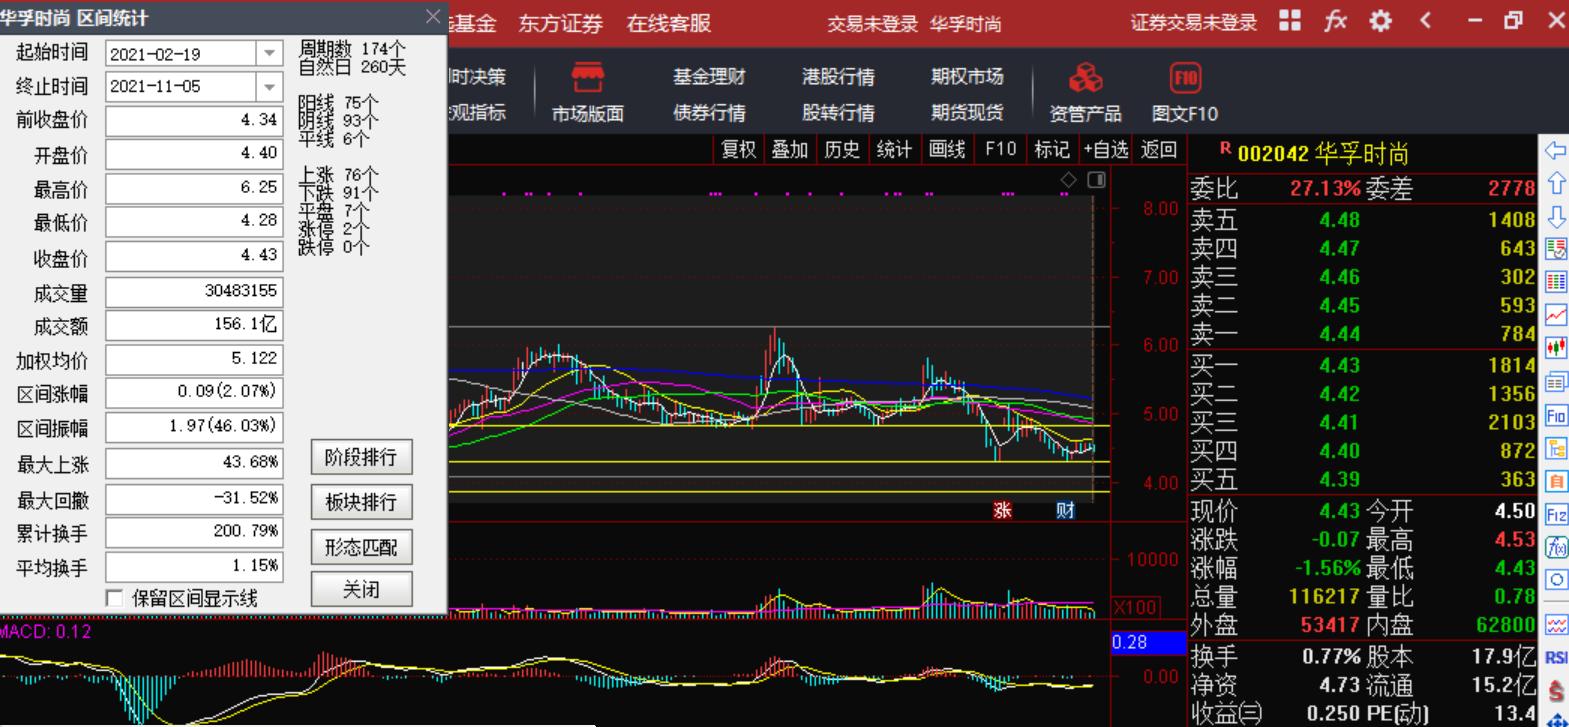
Task: Open the grid layout icon in title bar
Action: (x=1290, y=20)
